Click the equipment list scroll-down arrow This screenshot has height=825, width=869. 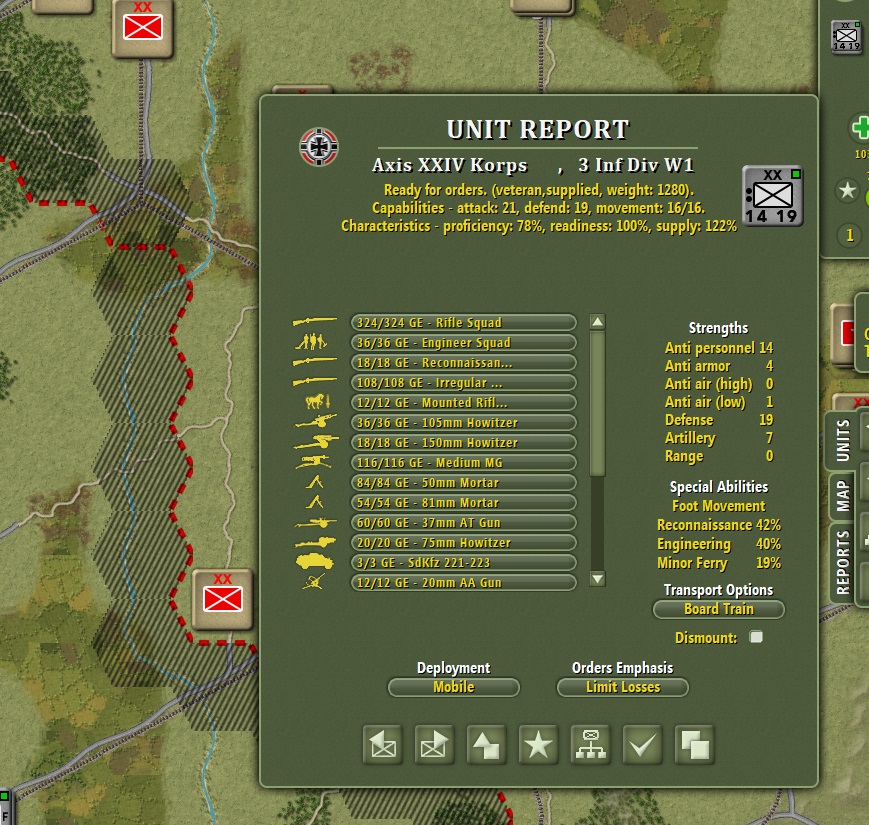[x=597, y=579]
